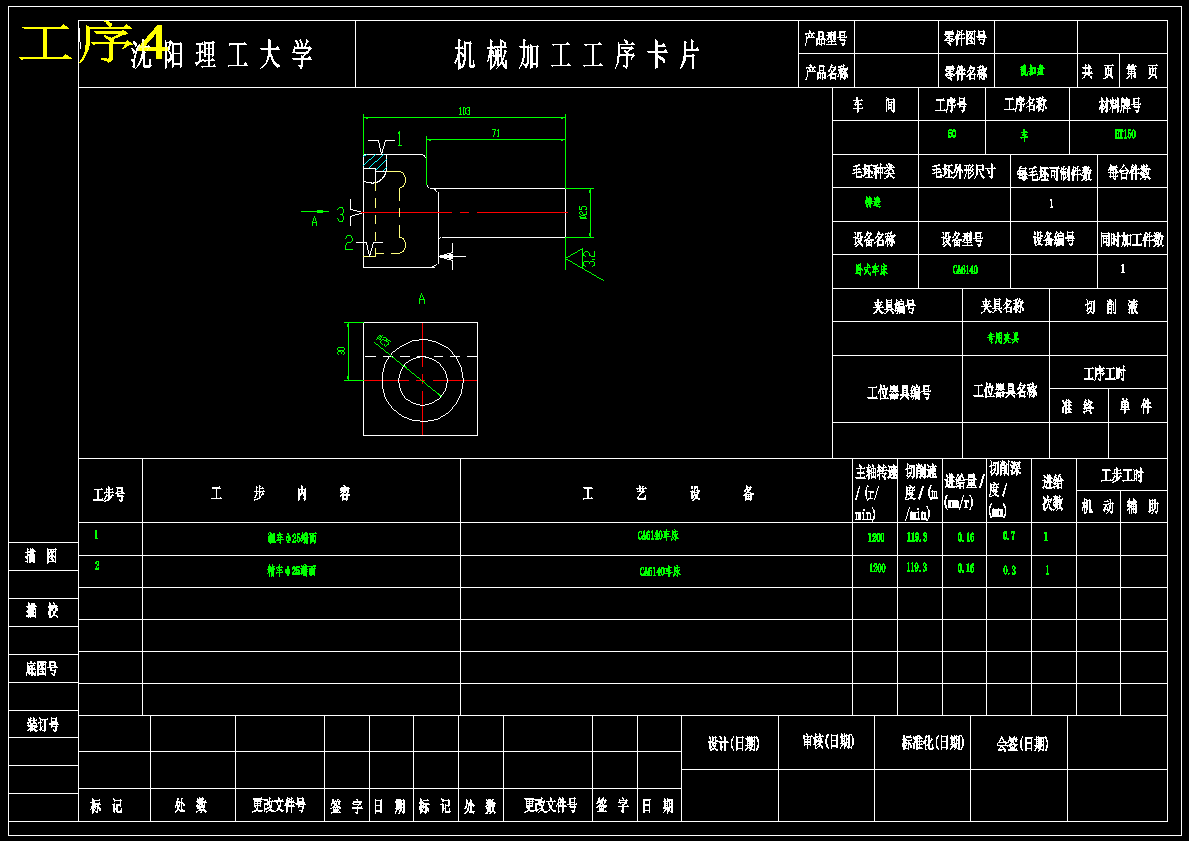
Task: Click the 材料牌号 header
Action: click(x=1120, y=105)
